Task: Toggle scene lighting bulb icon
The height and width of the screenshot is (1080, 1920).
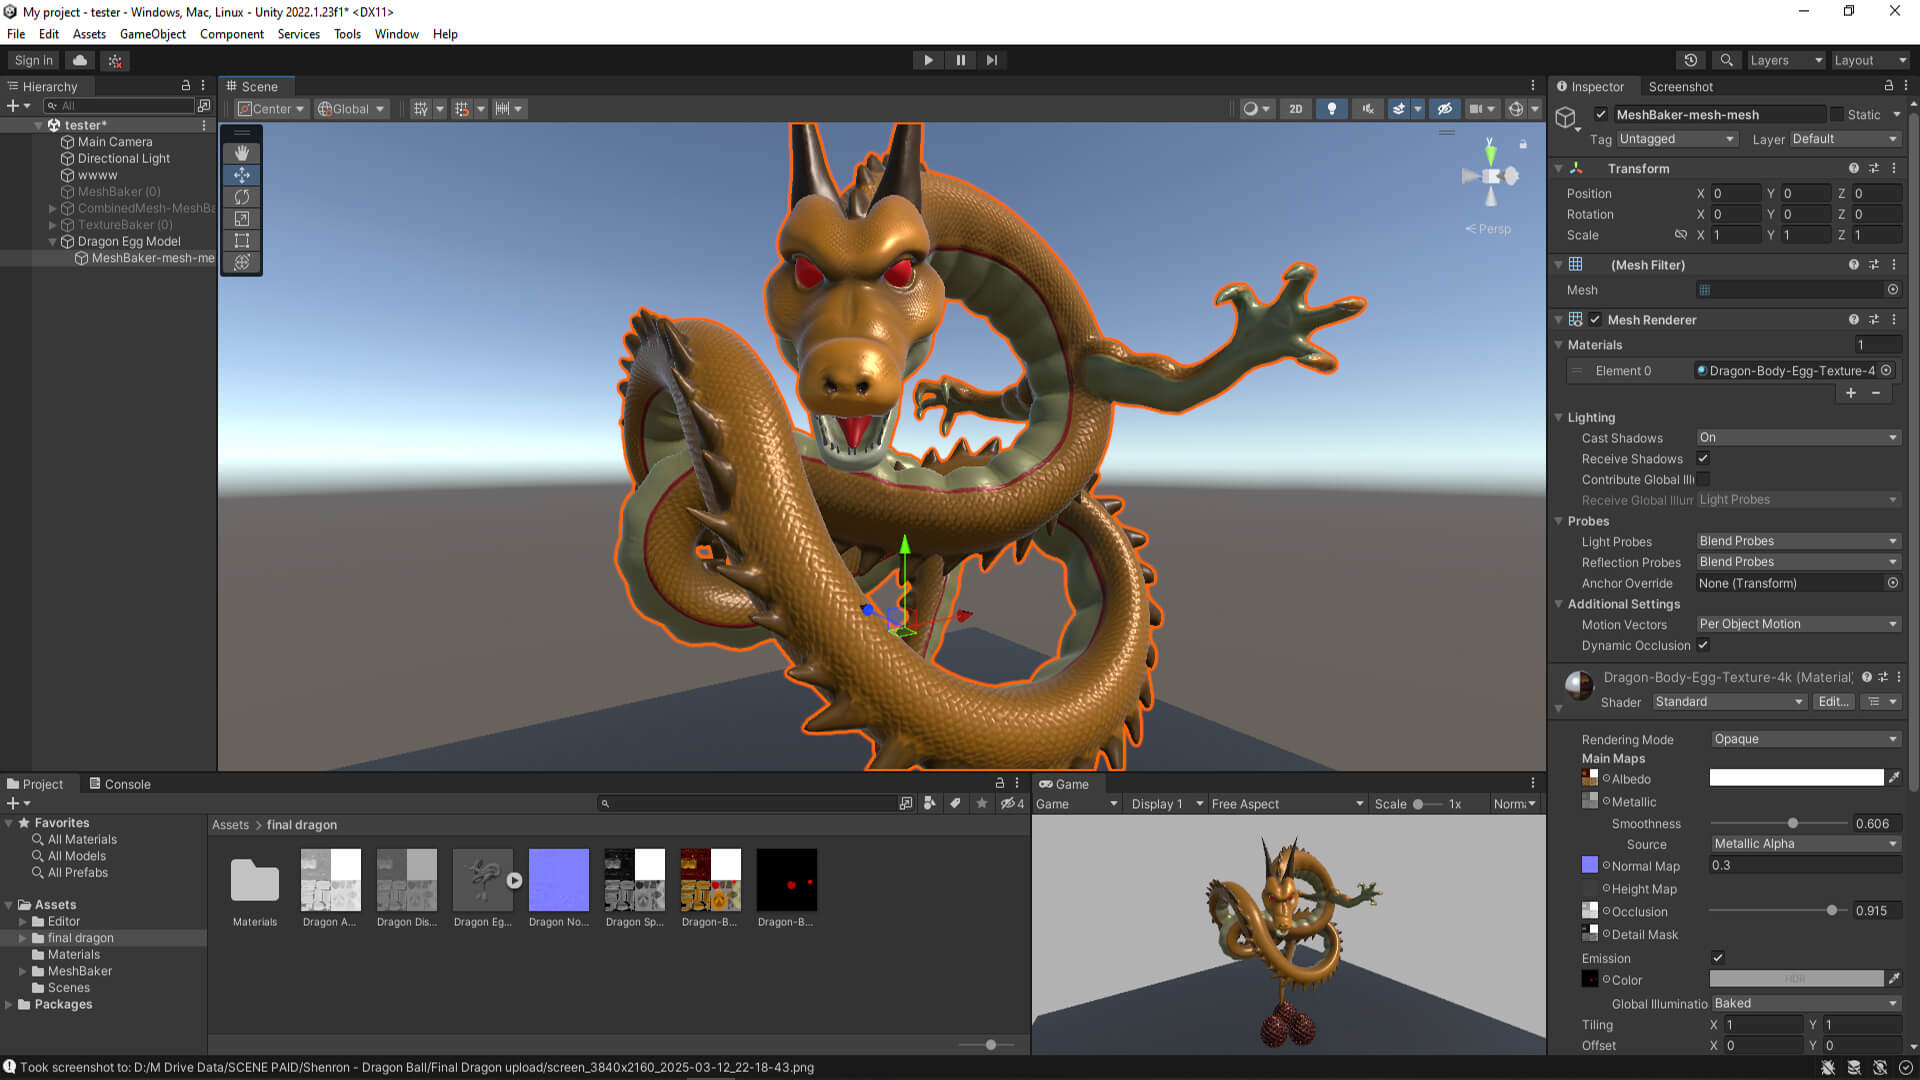Action: [x=1331, y=109]
